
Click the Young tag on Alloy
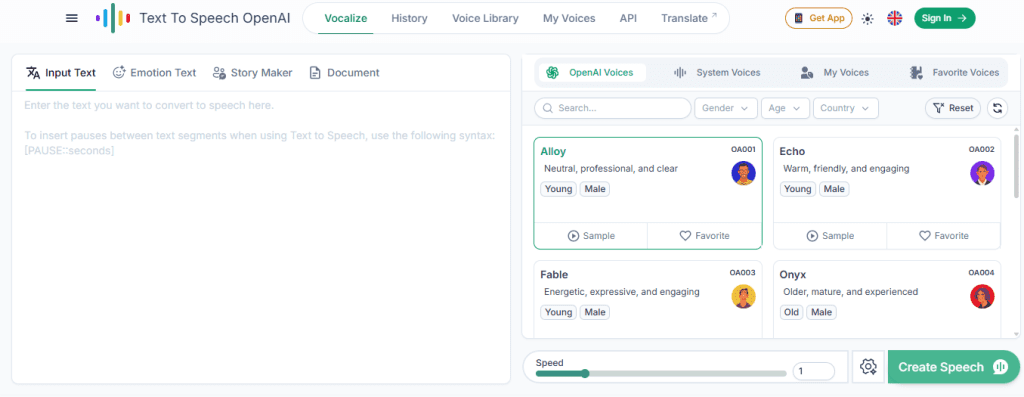pyautogui.click(x=558, y=189)
